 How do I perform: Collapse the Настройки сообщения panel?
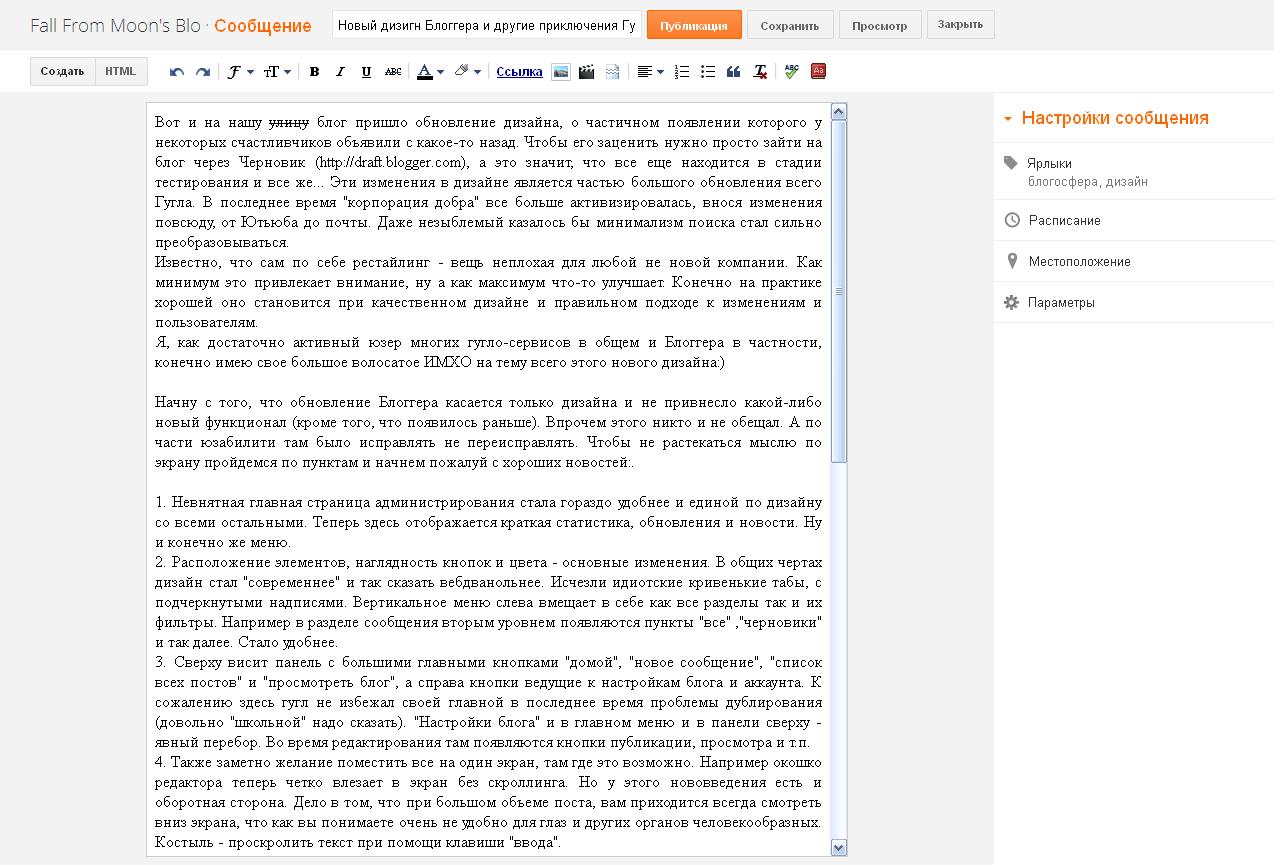1008,119
